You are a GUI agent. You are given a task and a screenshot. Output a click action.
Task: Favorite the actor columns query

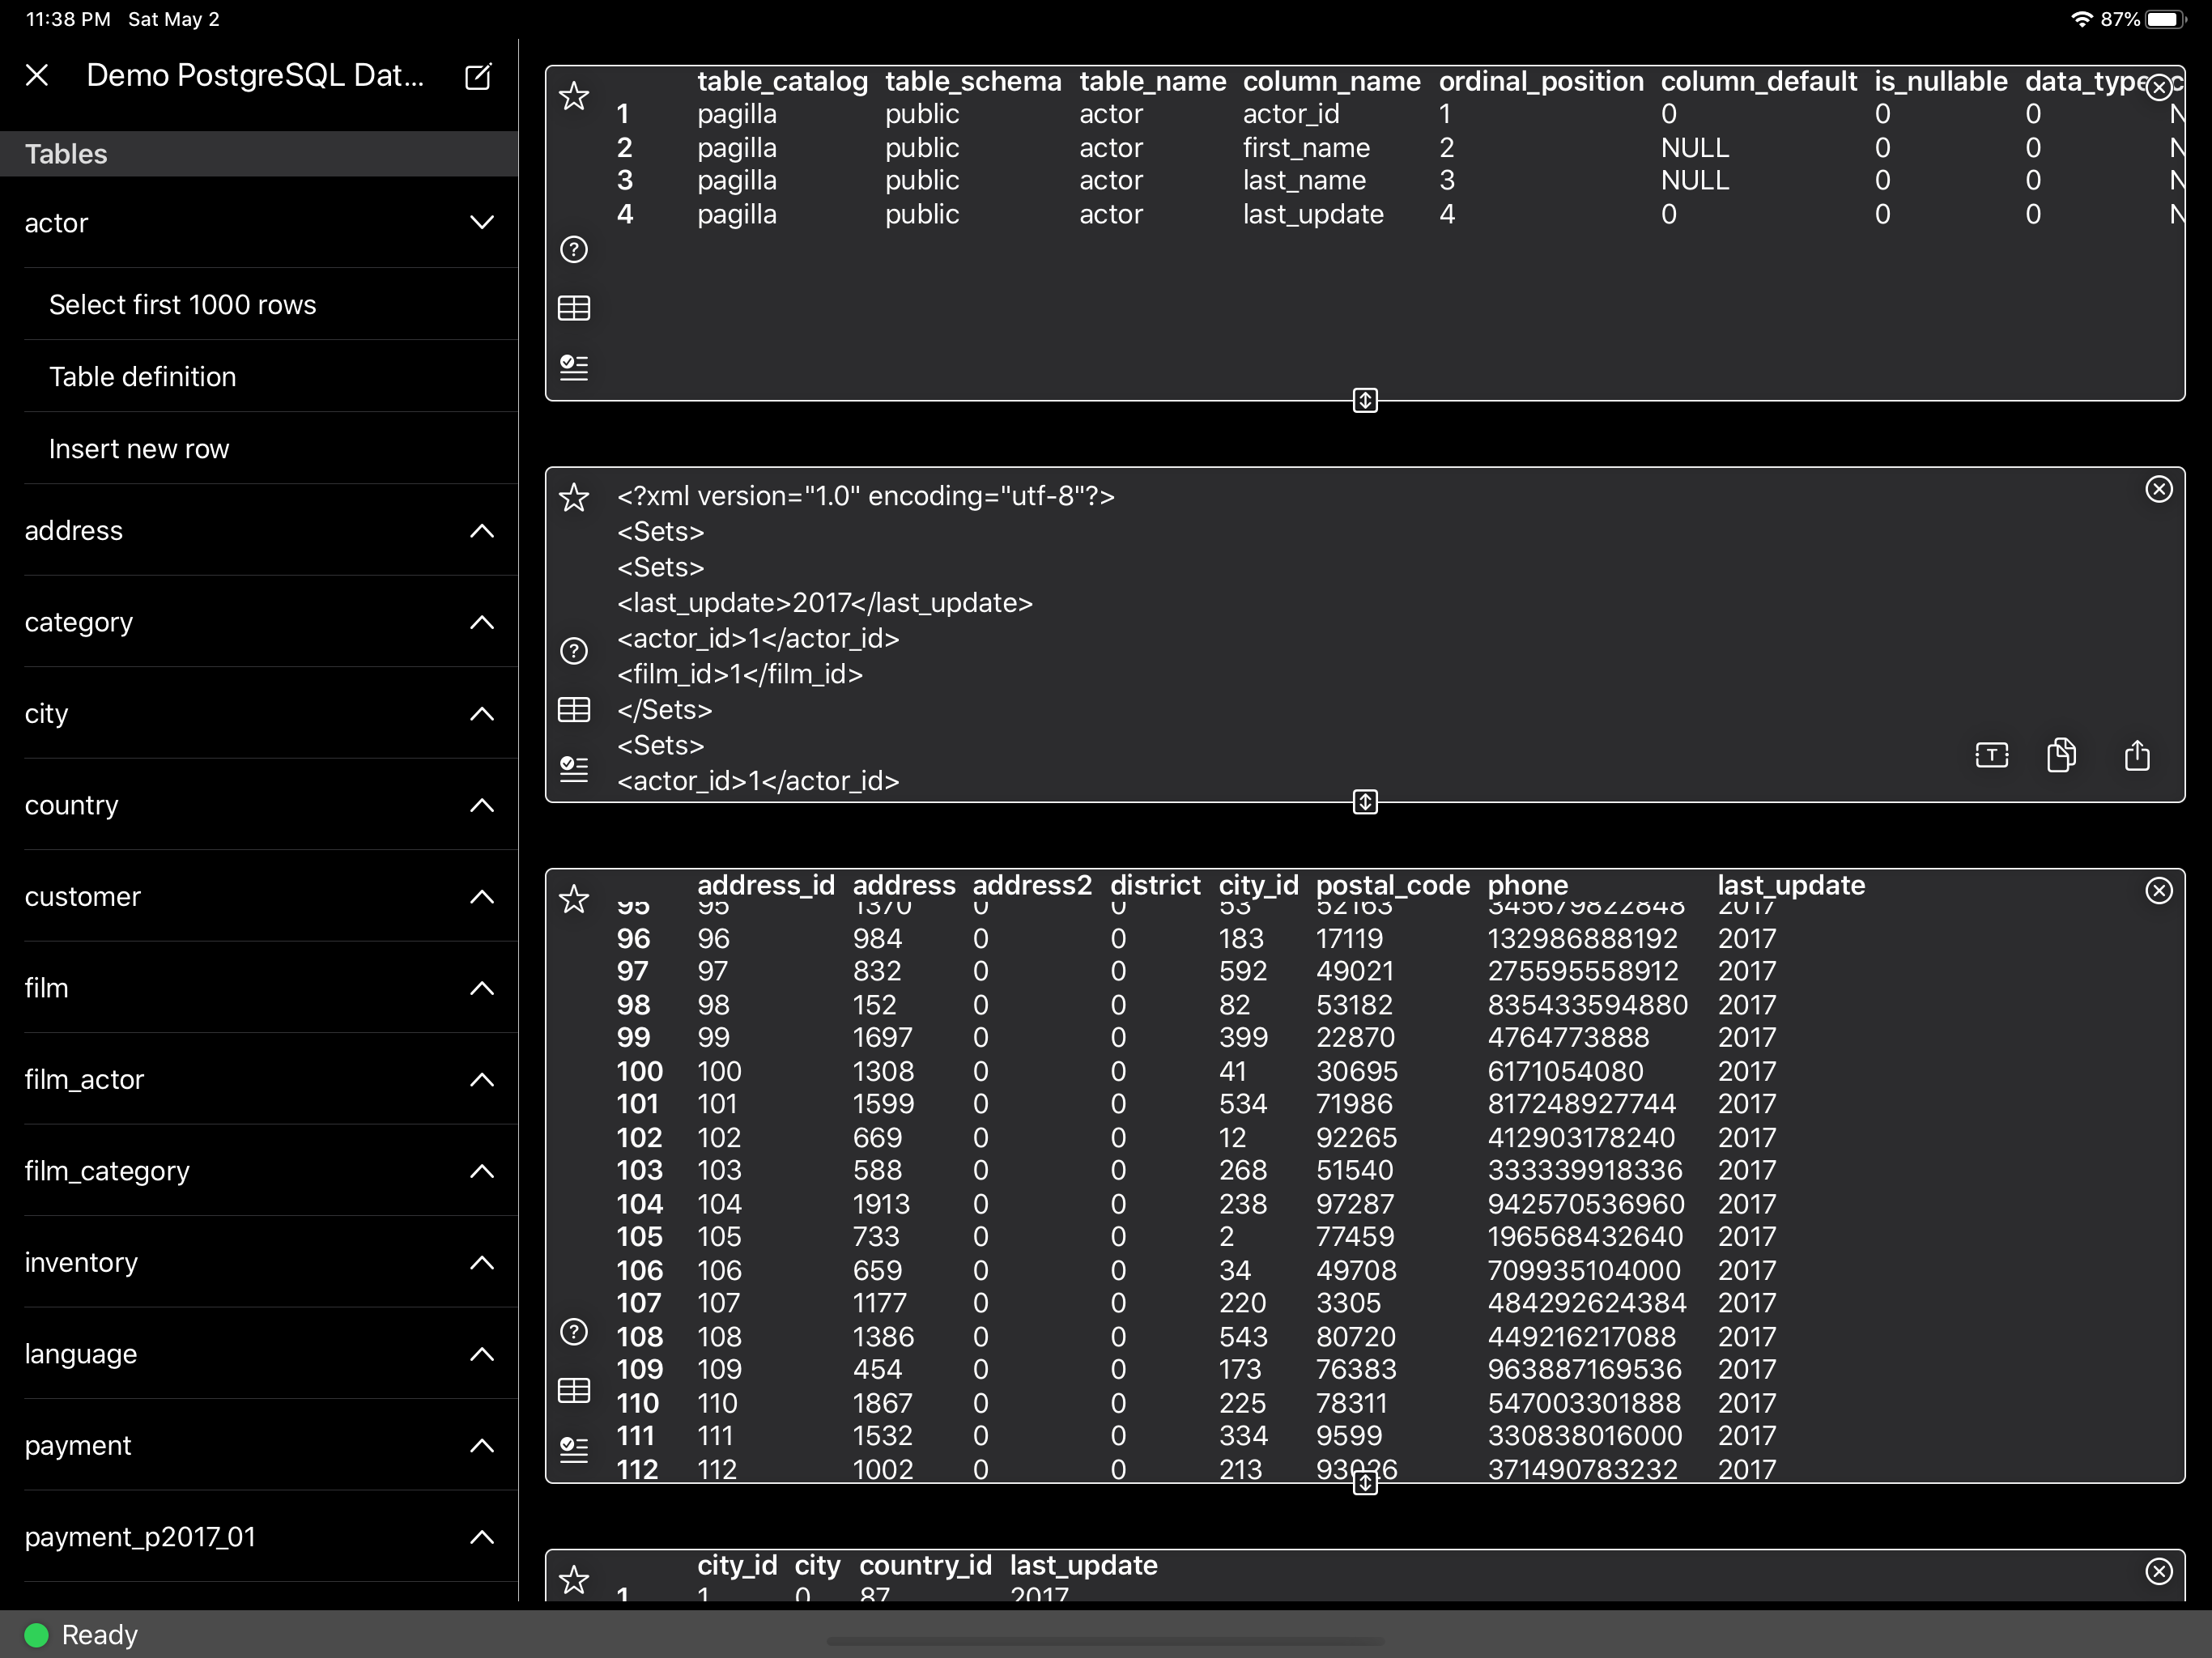click(575, 97)
